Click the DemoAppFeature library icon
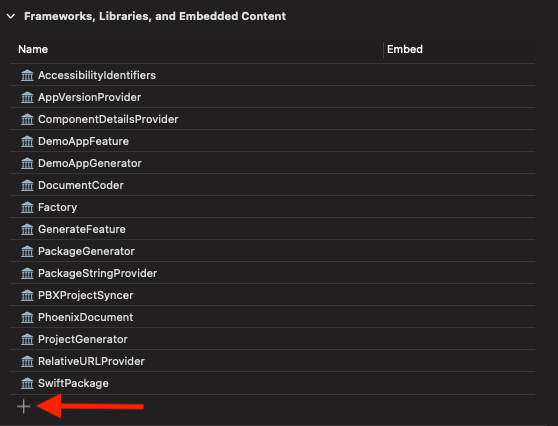558x426 pixels. (x=27, y=142)
